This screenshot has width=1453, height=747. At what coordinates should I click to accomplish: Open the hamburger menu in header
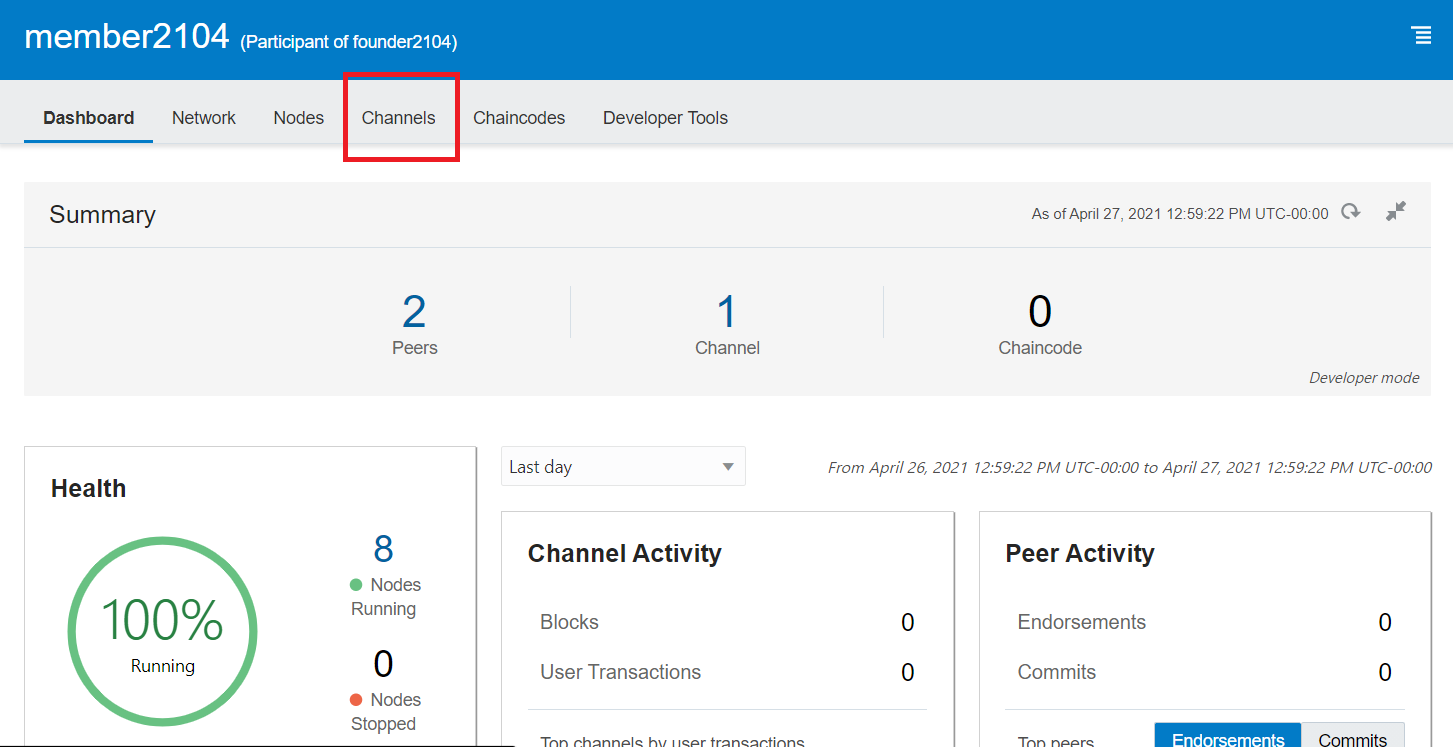[1420, 35]
